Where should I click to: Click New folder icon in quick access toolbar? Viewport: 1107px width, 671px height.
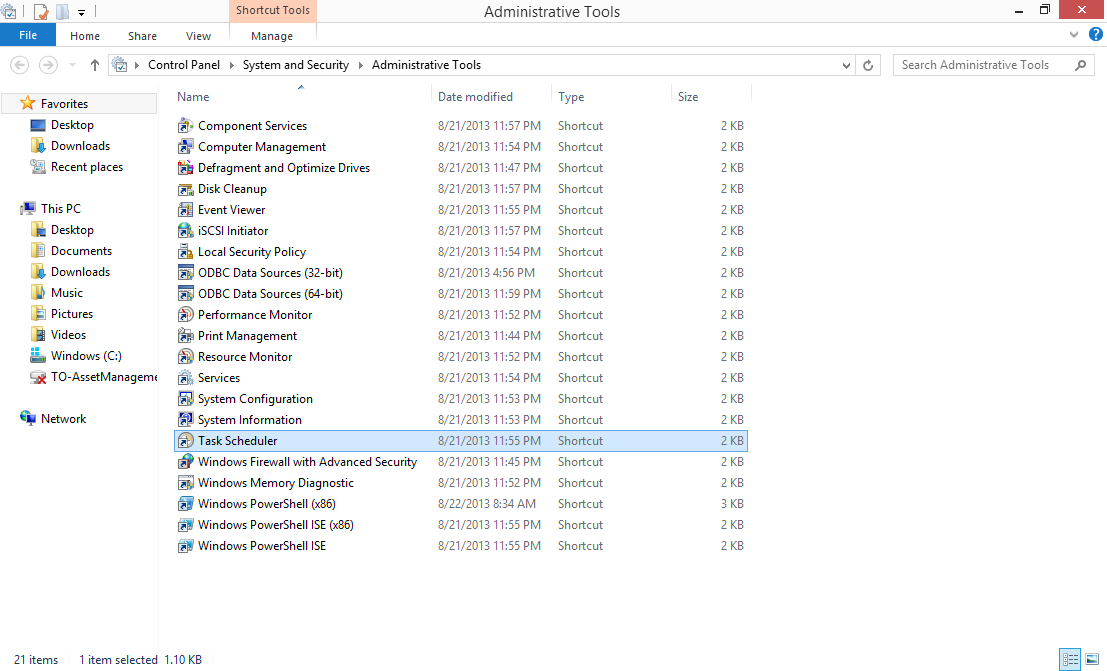point(62,12)
